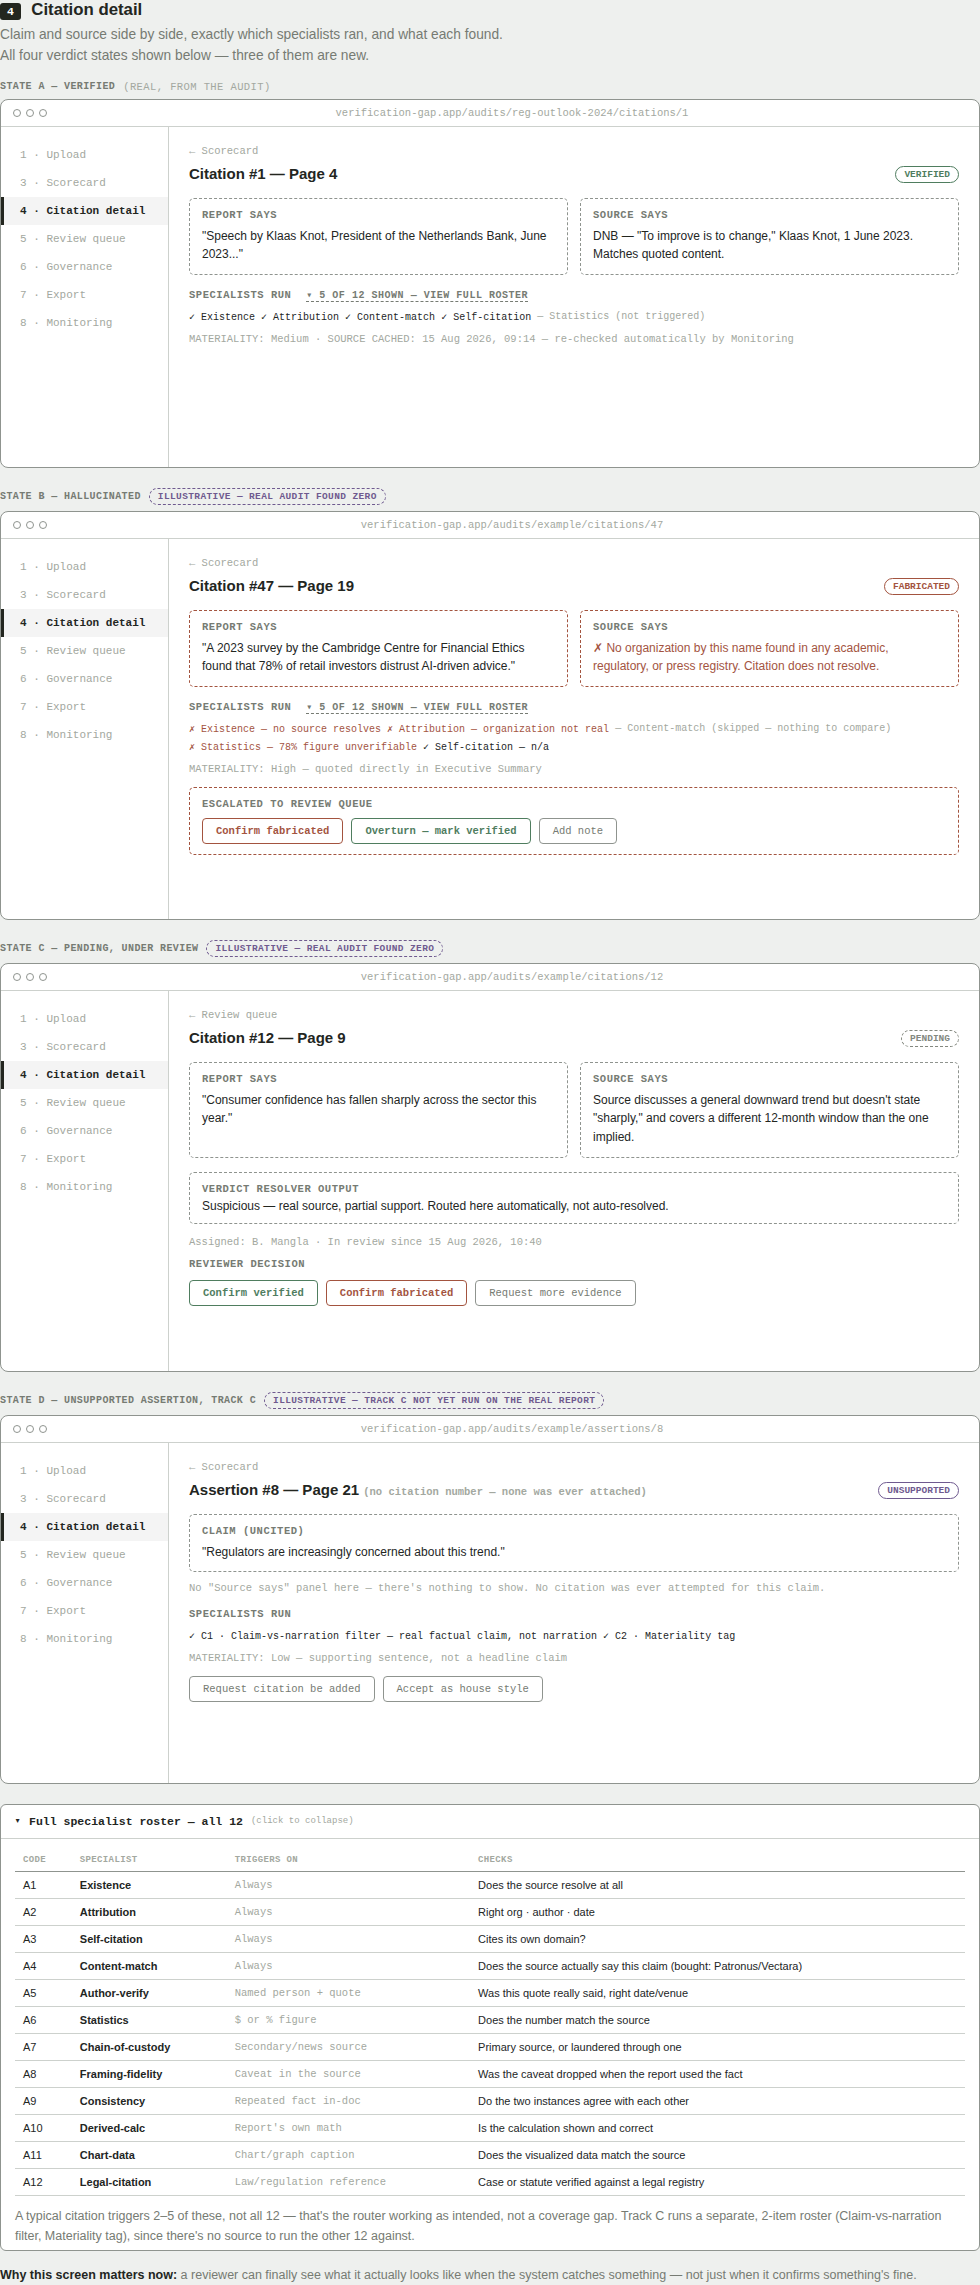
Task: Click the URL bar ending in citations/1
Action: coord(512,113)
